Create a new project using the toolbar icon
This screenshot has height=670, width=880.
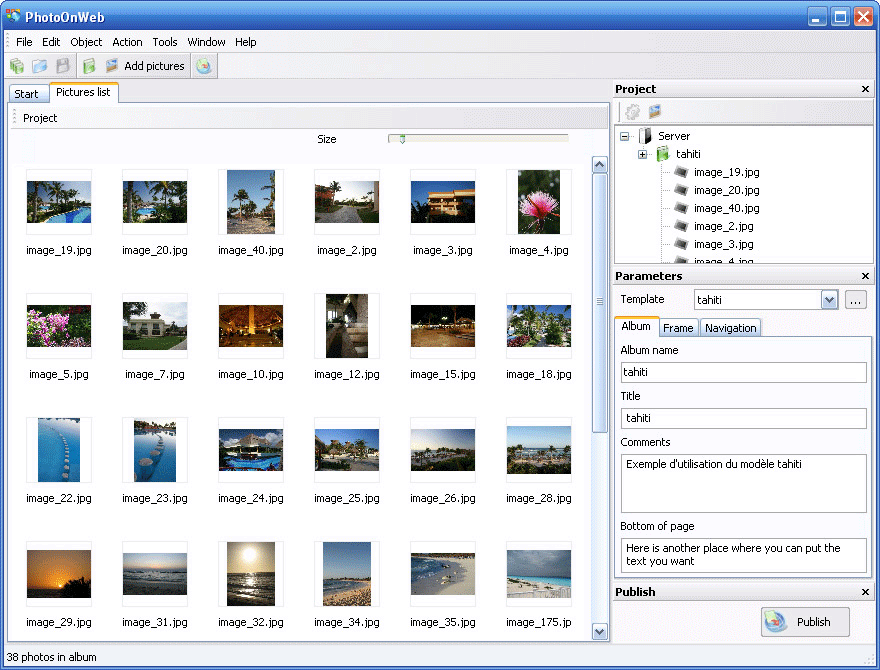(x=17, y=65)
